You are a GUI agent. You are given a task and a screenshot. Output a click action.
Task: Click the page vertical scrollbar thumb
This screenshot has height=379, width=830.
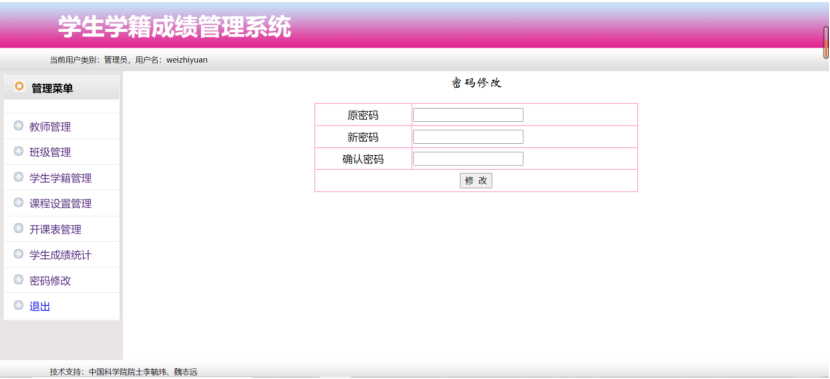(x=825, y=42)
